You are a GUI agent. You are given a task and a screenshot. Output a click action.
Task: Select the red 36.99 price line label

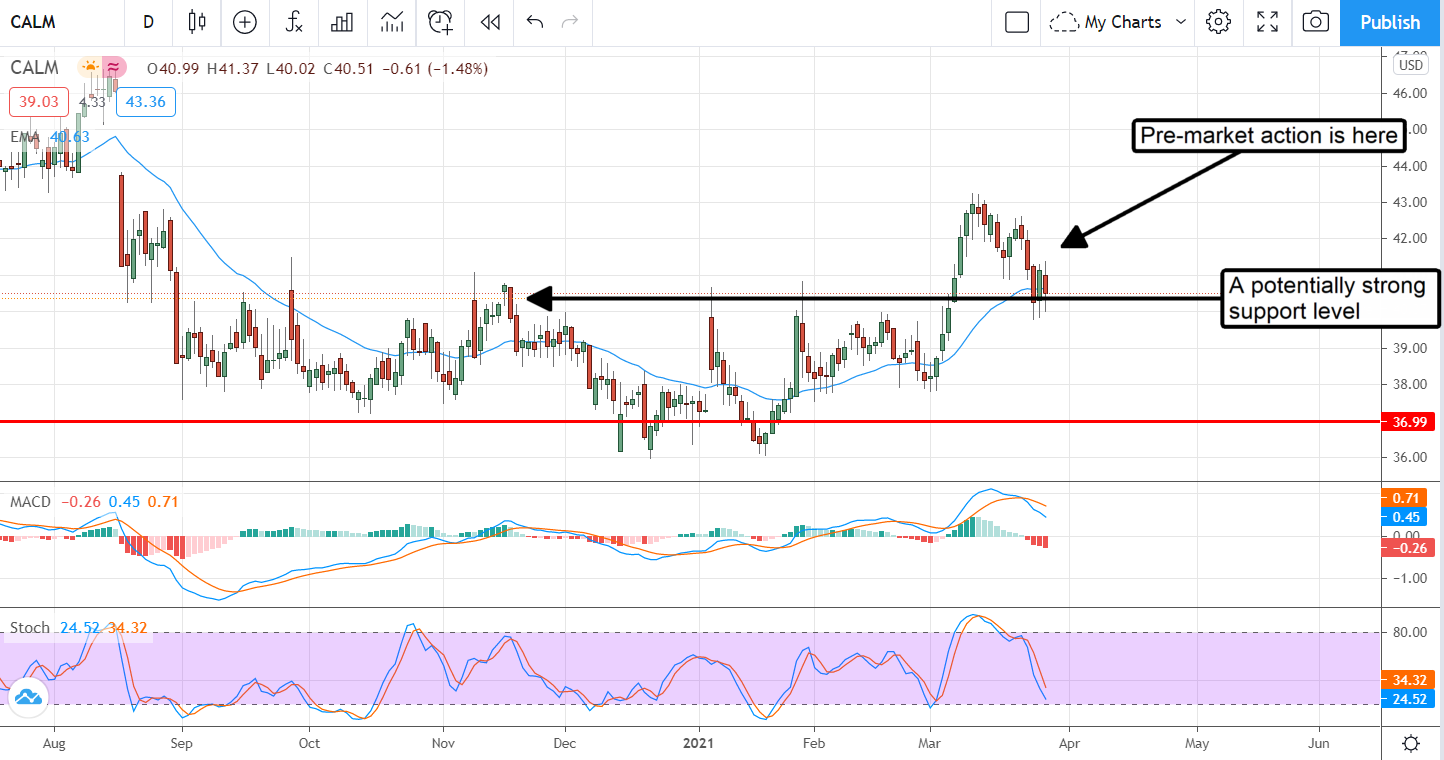pos(1407,422)
